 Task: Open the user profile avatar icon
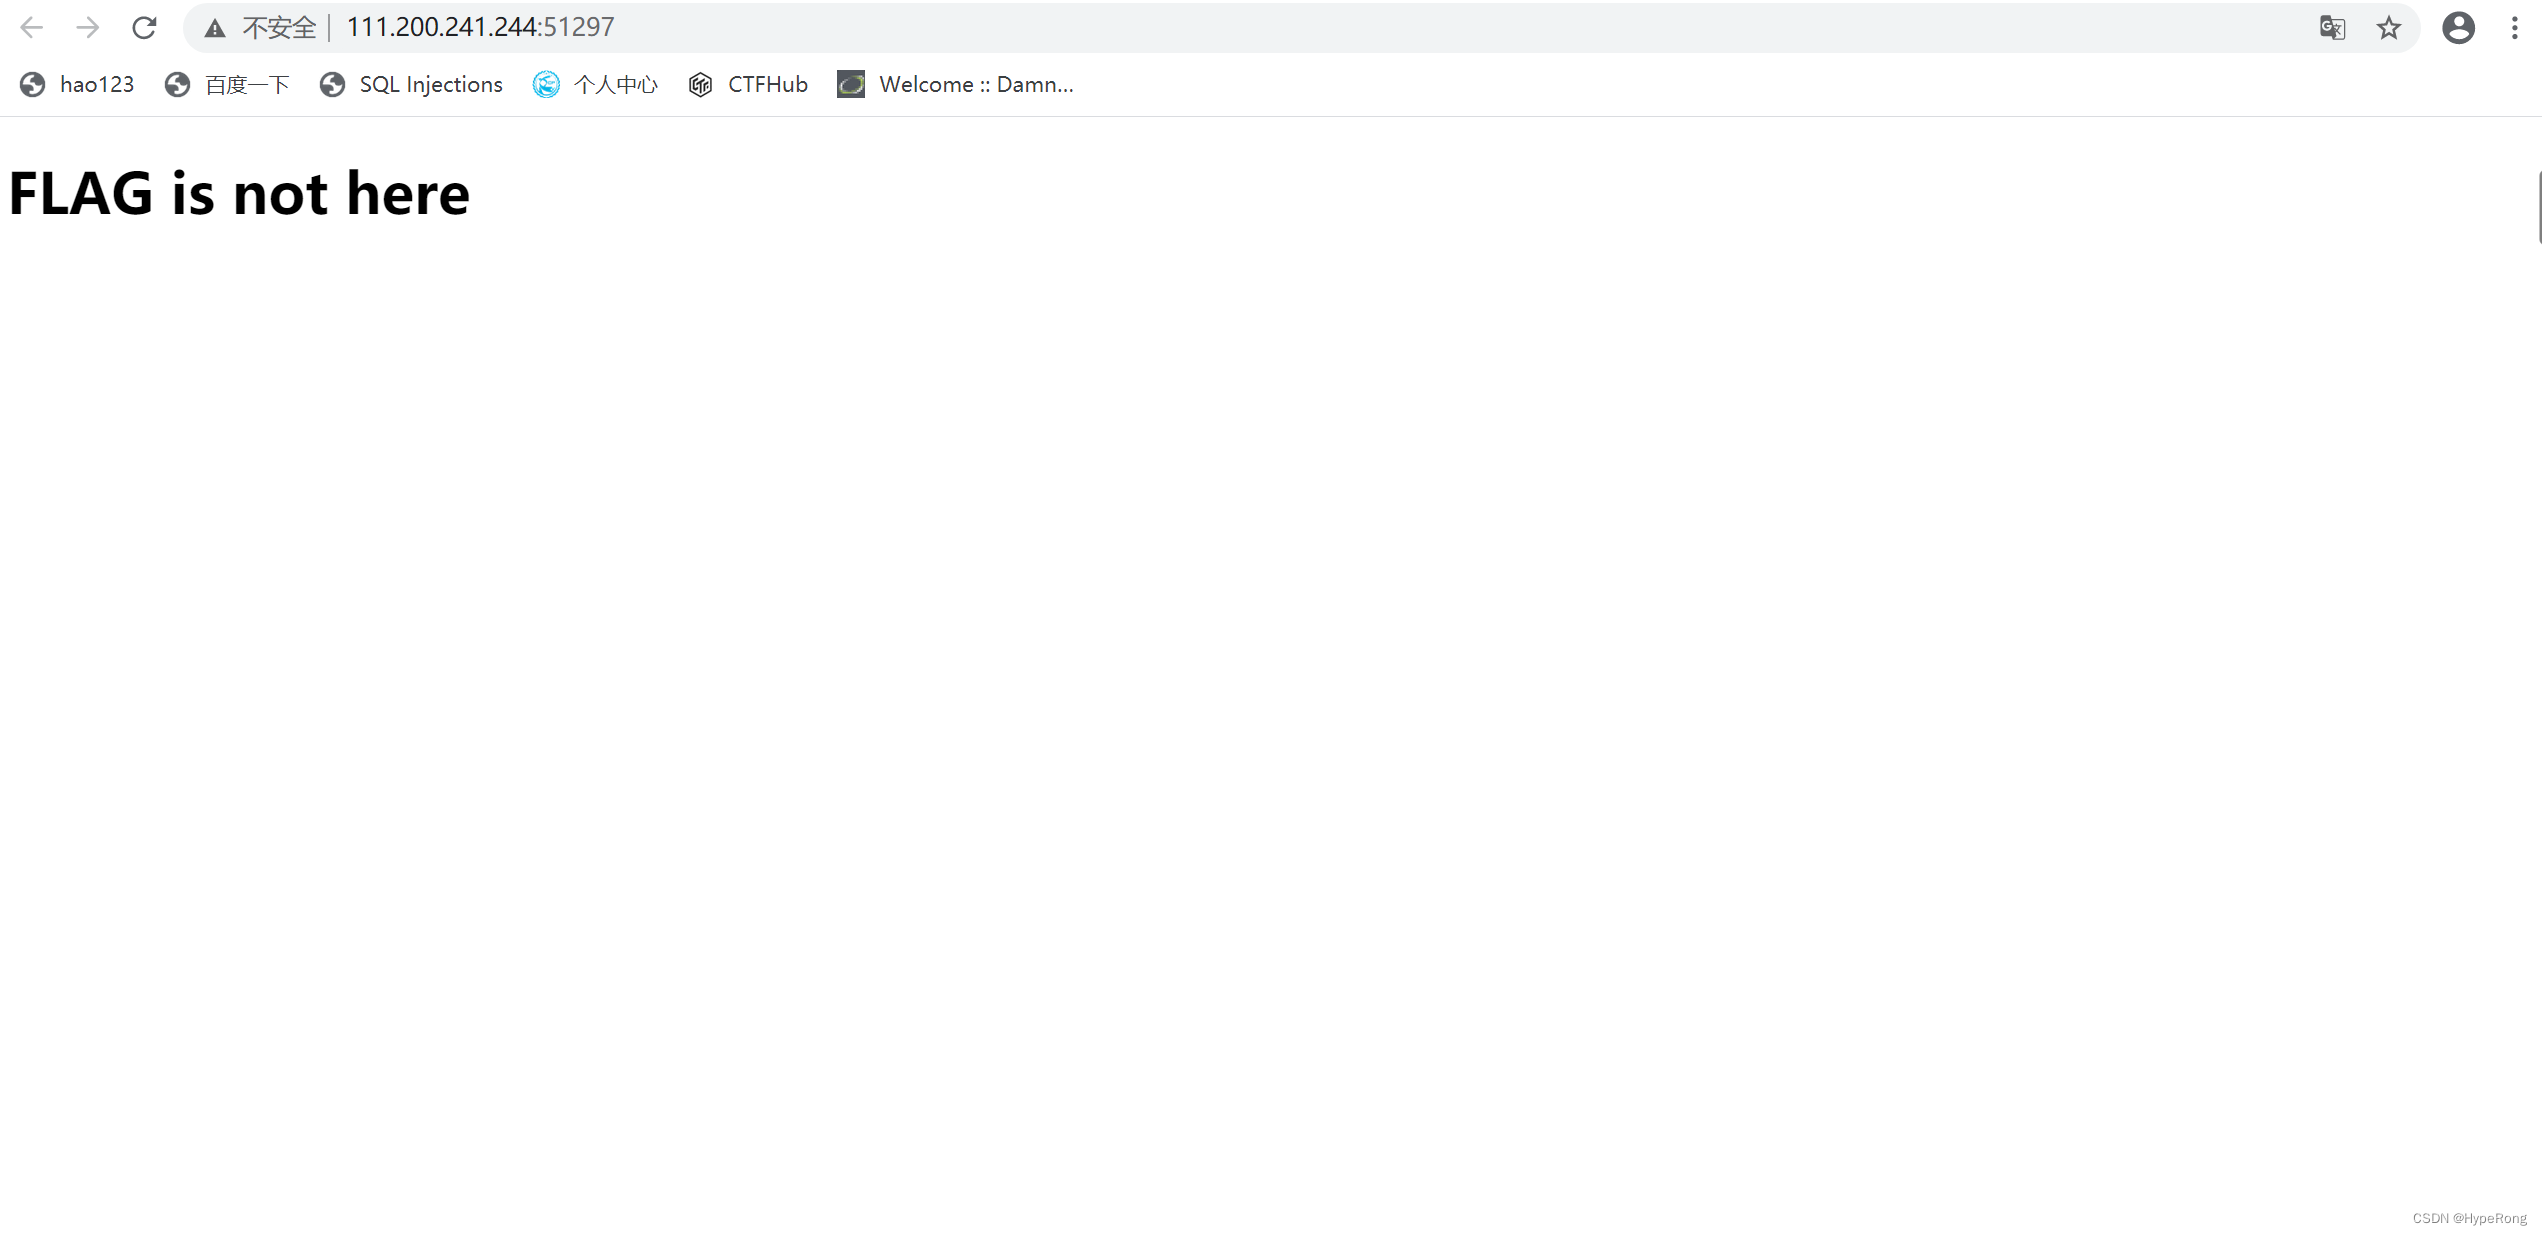pos(2458,27)
